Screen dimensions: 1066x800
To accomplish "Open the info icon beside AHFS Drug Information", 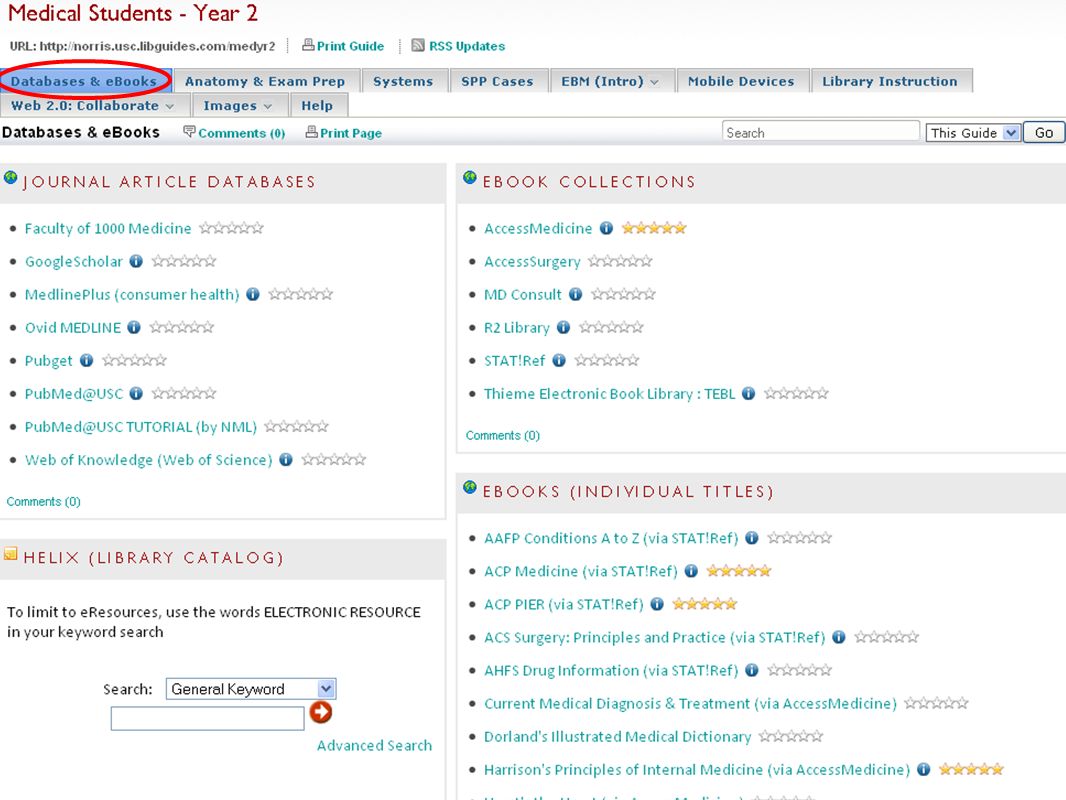I will click(x=752, y=670).
